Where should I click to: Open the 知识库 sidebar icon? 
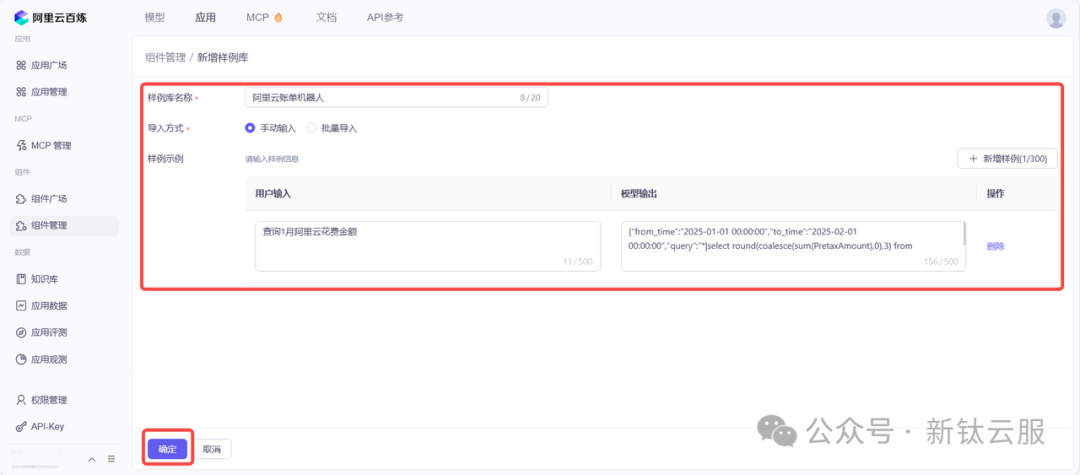click(x=21, y=279)
